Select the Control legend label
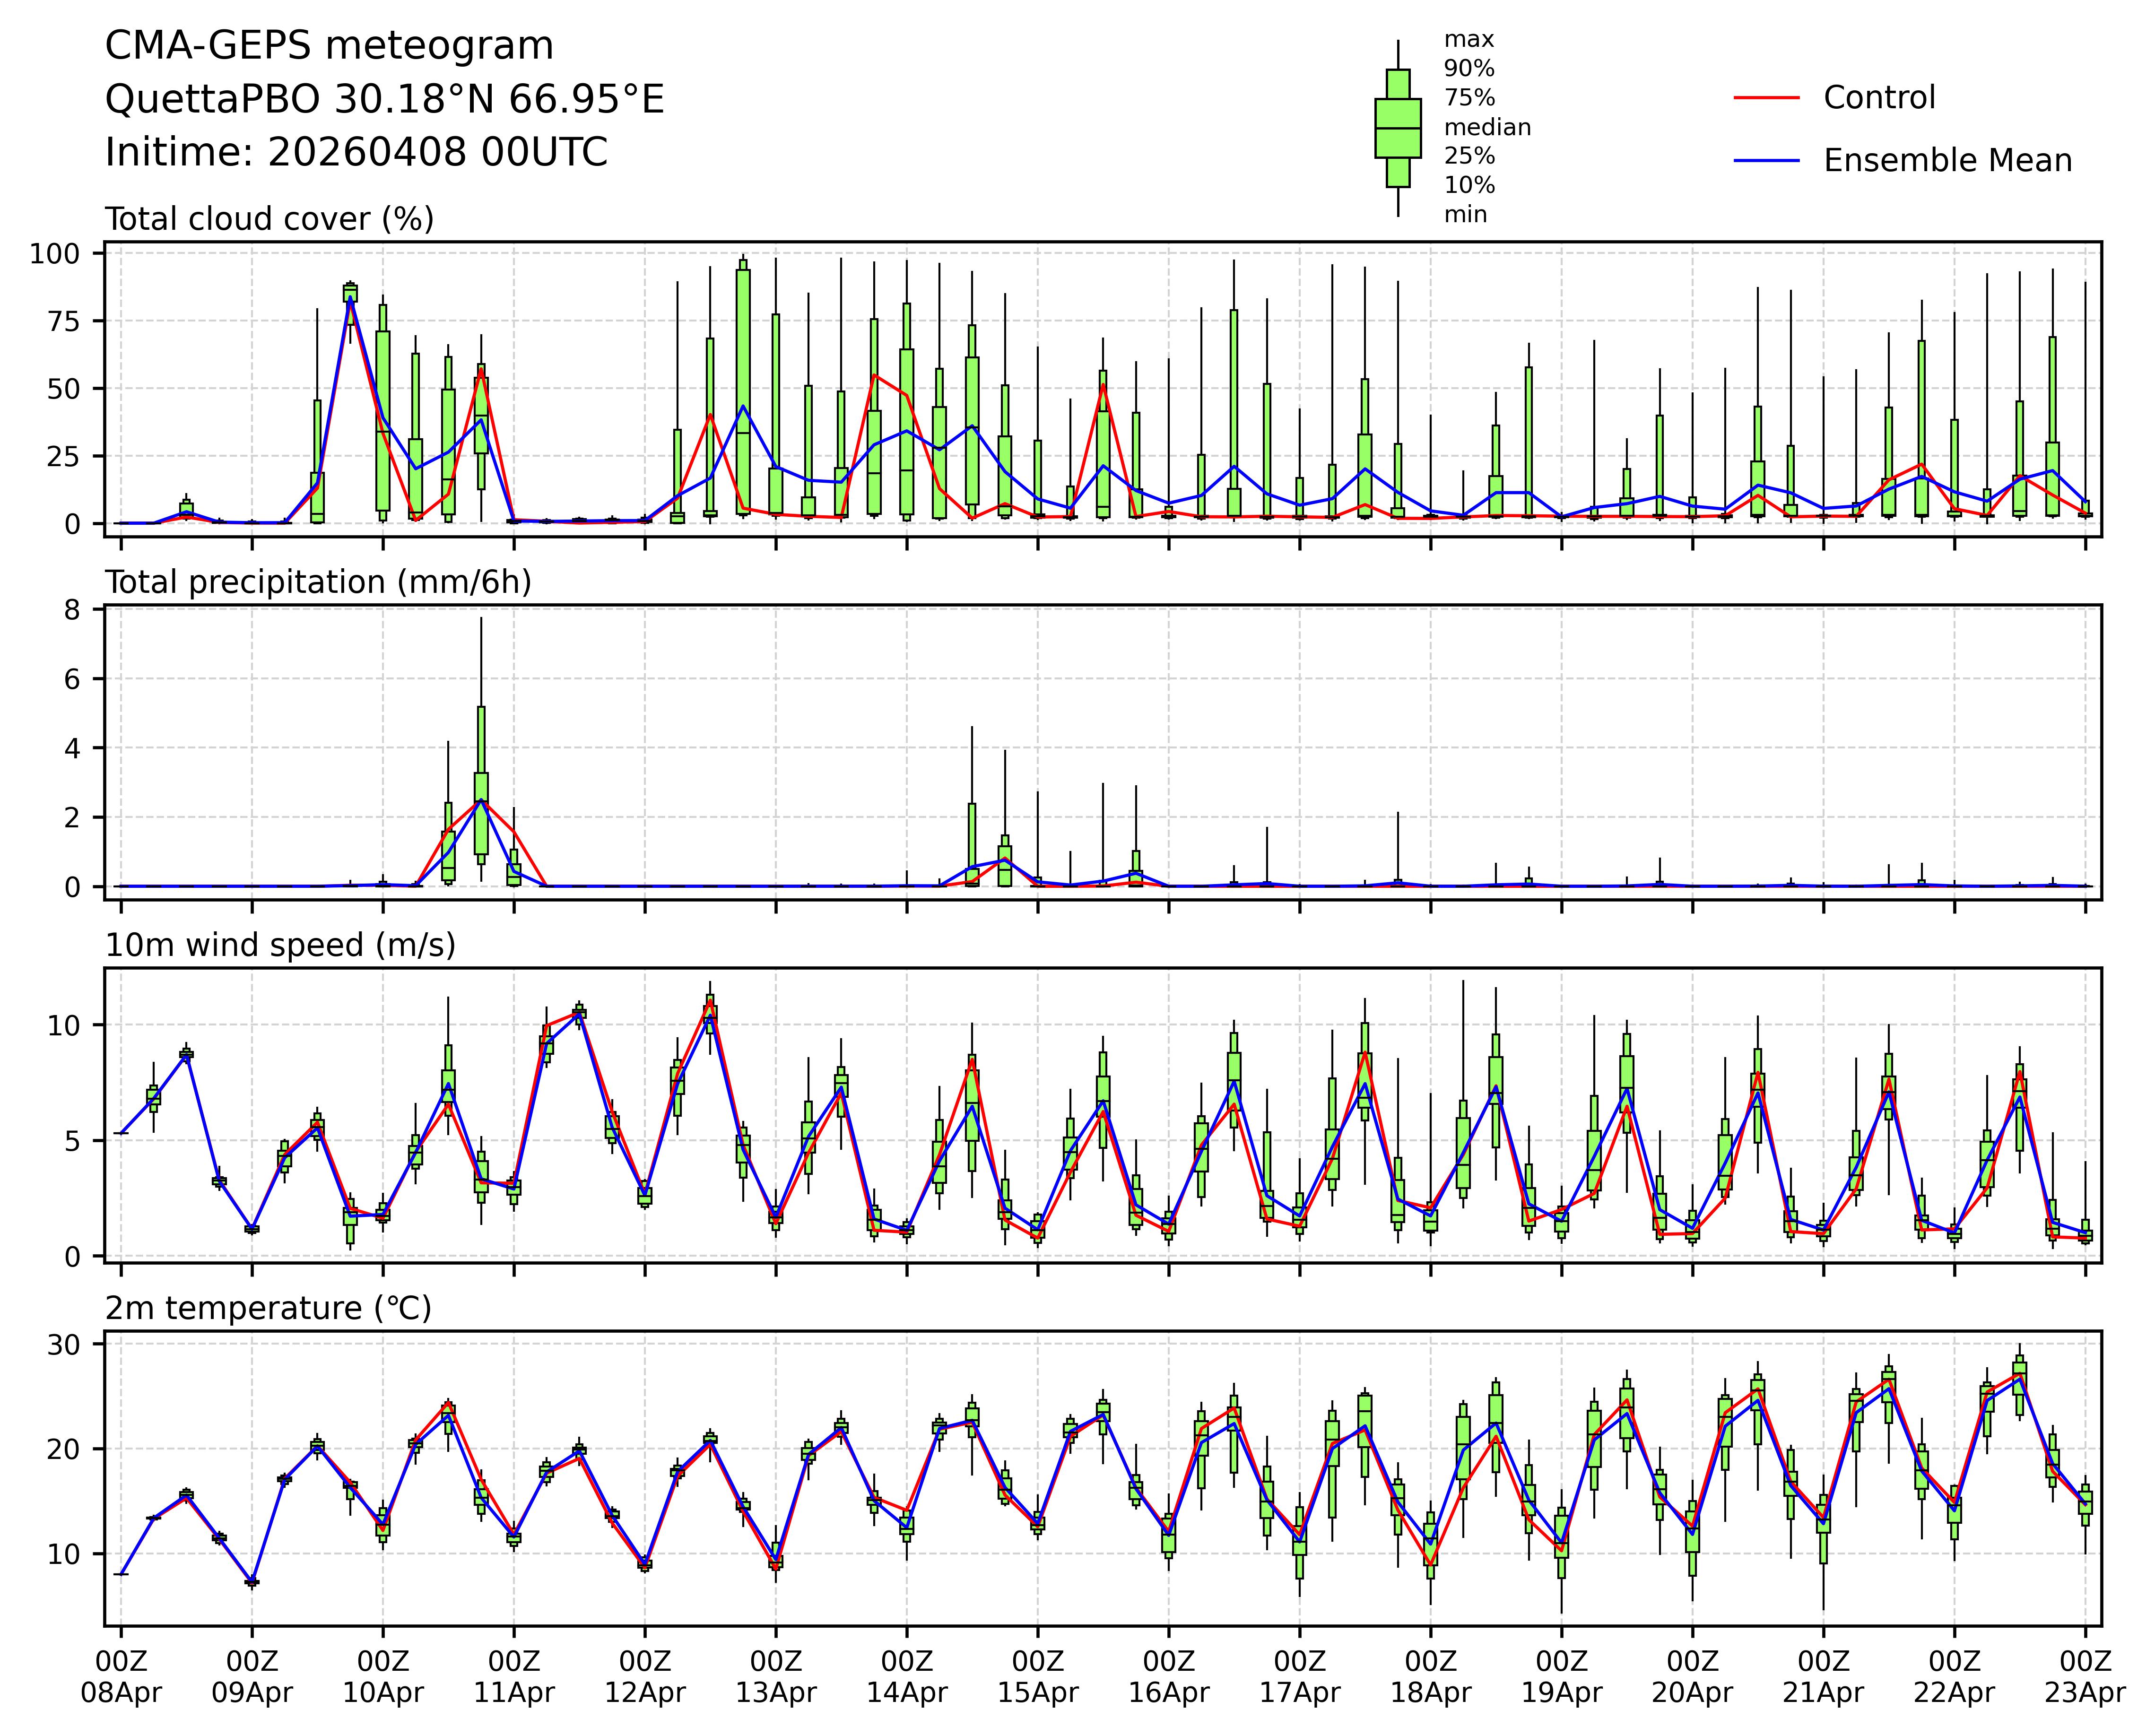 [1879, 98]
